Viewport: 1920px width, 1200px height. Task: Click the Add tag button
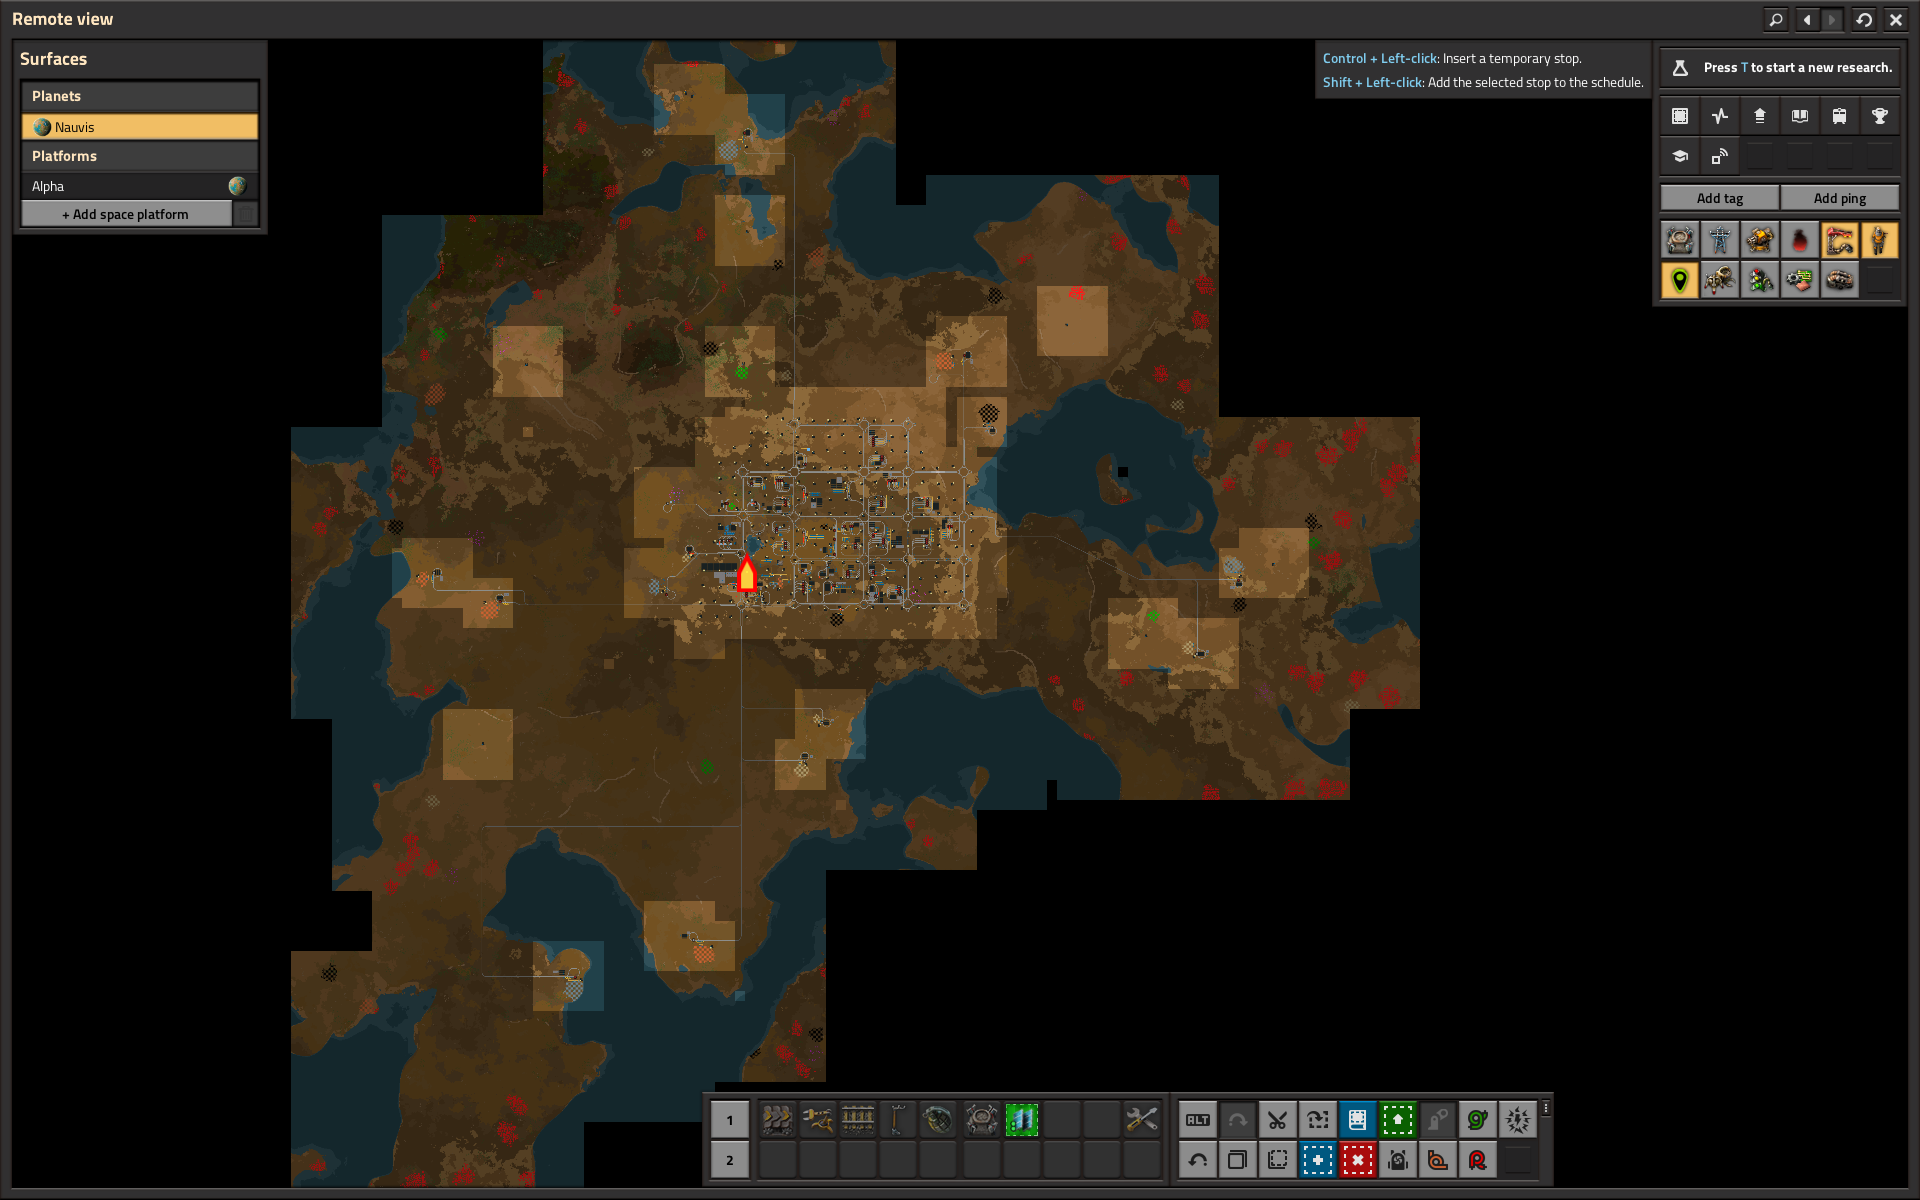click(1720, 198)
